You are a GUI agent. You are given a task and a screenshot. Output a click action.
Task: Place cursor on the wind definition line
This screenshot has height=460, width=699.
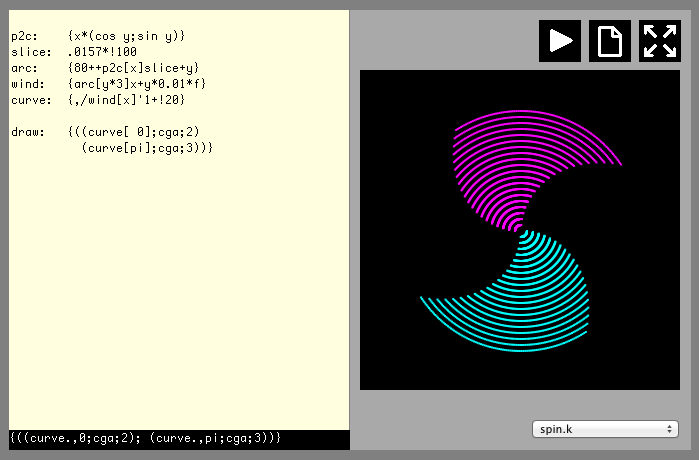tap(108, 84)
